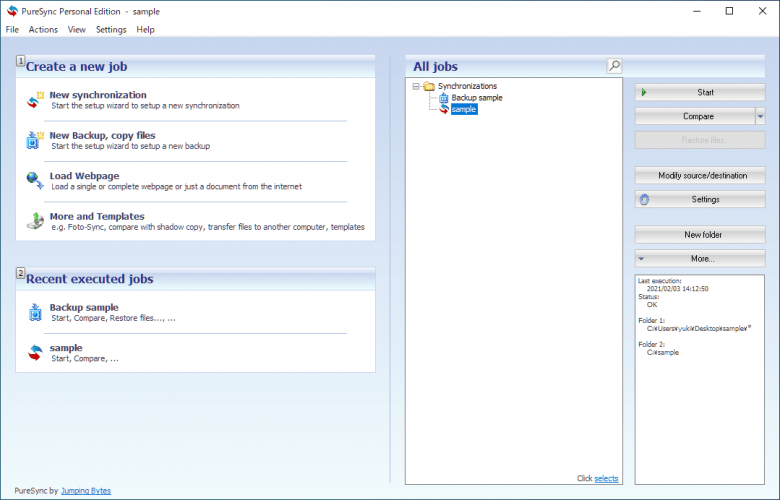Click the New synchronization icon

[x=35, y=100]
